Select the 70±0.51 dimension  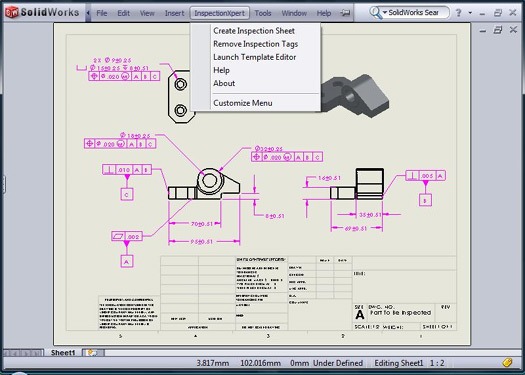coord(202,224)
